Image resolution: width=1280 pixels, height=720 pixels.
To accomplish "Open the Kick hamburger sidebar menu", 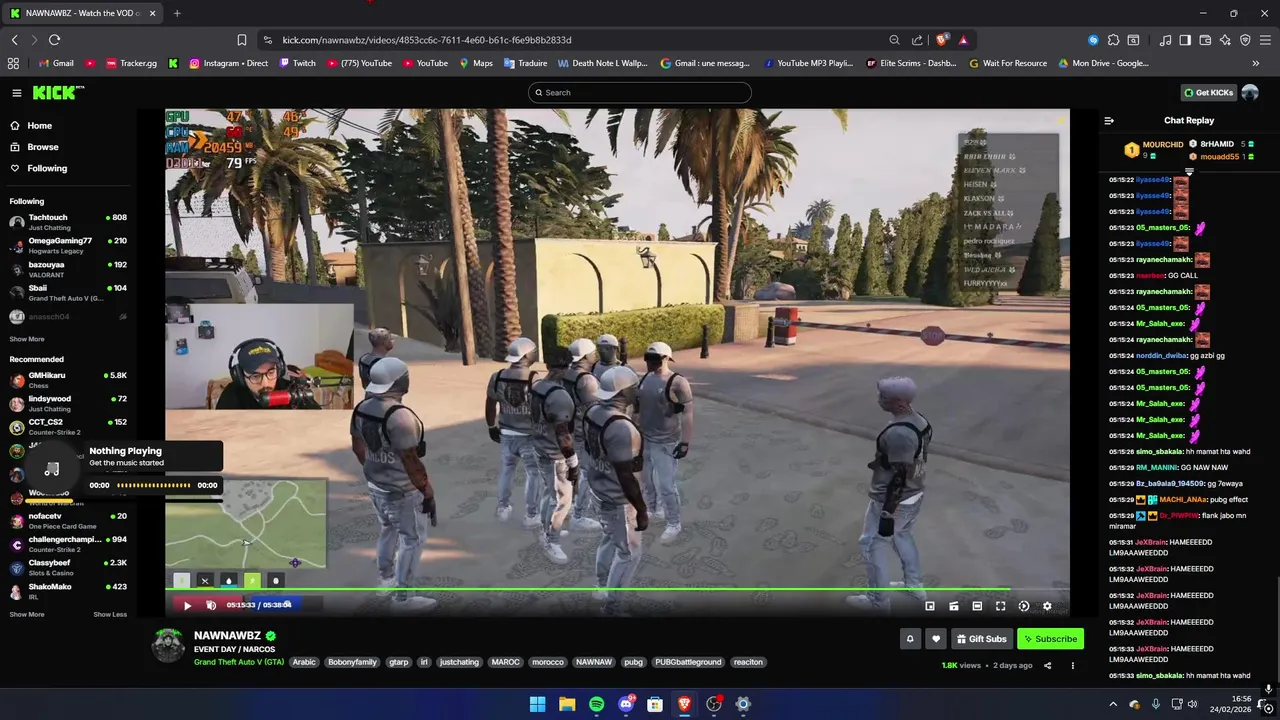I will click(17, 92).
